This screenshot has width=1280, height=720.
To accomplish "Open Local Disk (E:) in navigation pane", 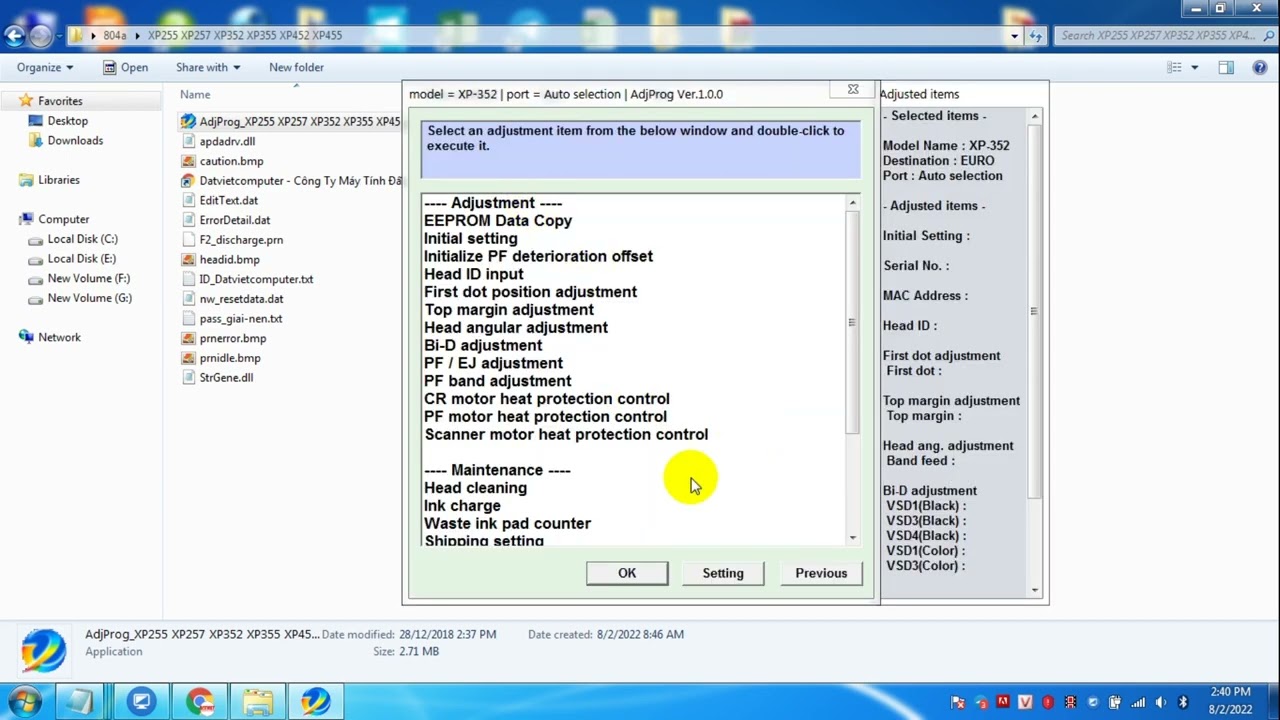I will [81, 259].
